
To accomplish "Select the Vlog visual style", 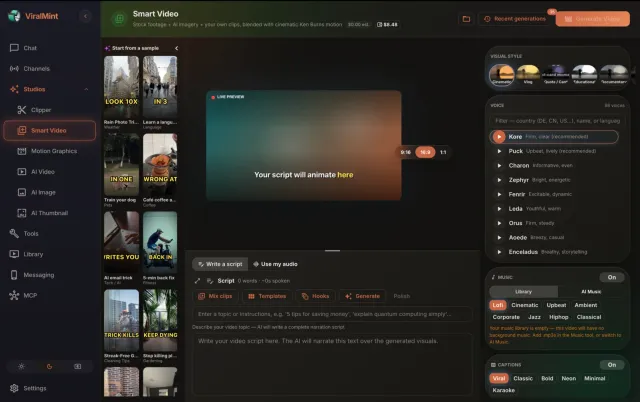I will point(528,74).
